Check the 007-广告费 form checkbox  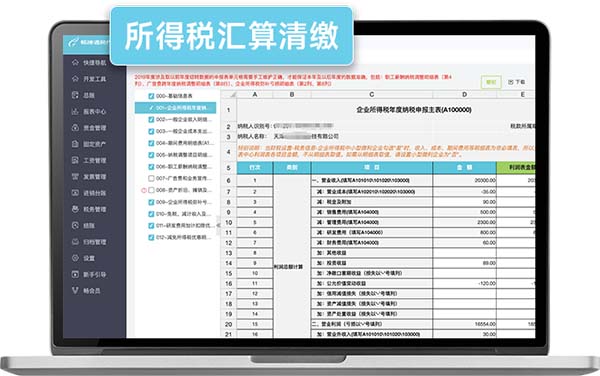point(151,178)
